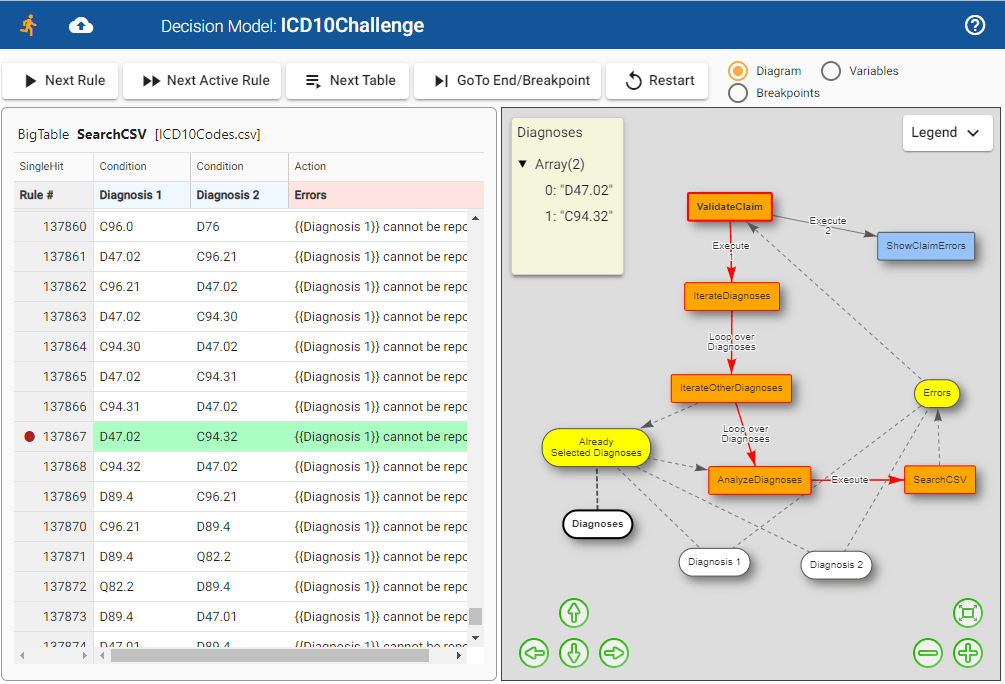Click the Next Active Rule button
1005x684 pixels.
207,81
